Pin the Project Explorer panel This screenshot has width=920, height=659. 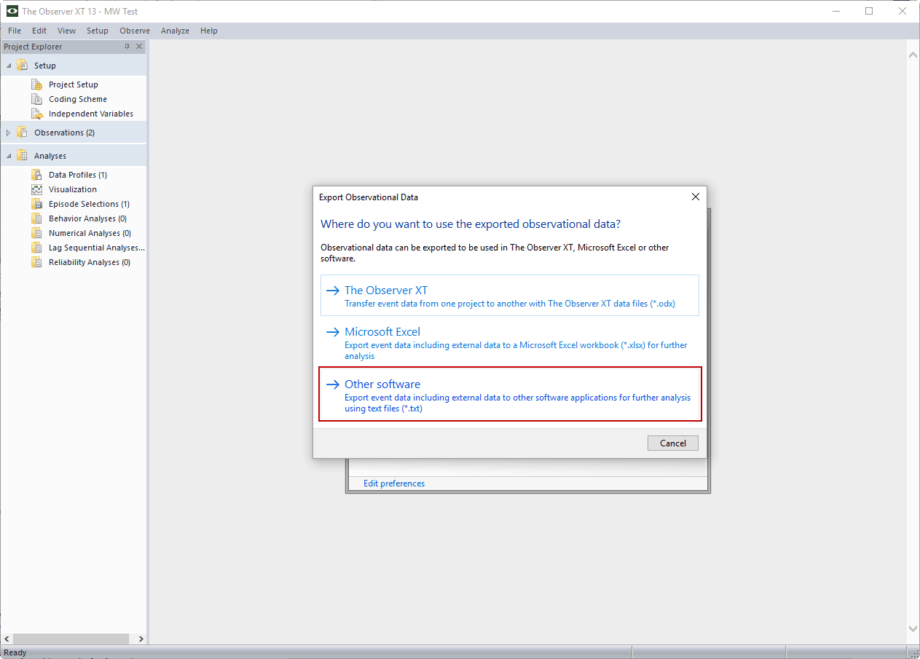pyautogui.click(x=127, y=47)
